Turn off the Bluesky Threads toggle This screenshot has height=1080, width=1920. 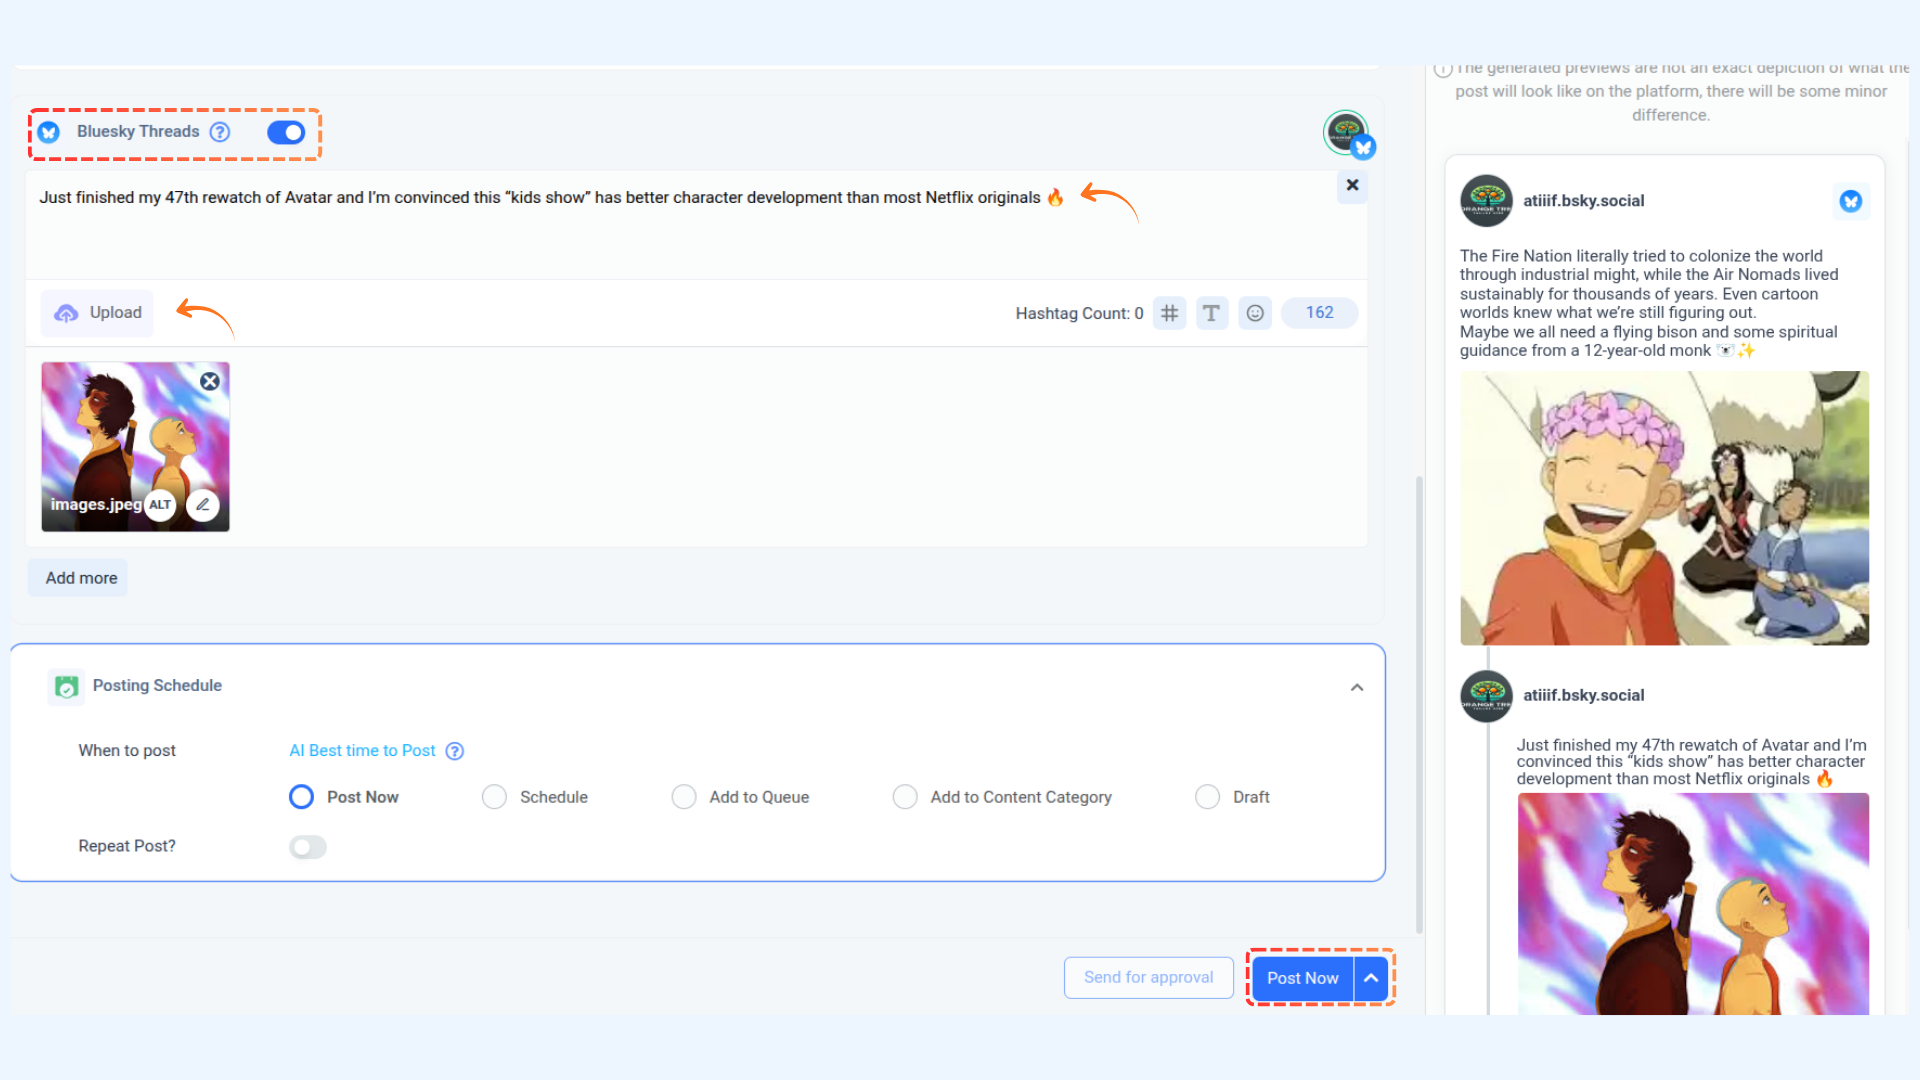point(286,132)
